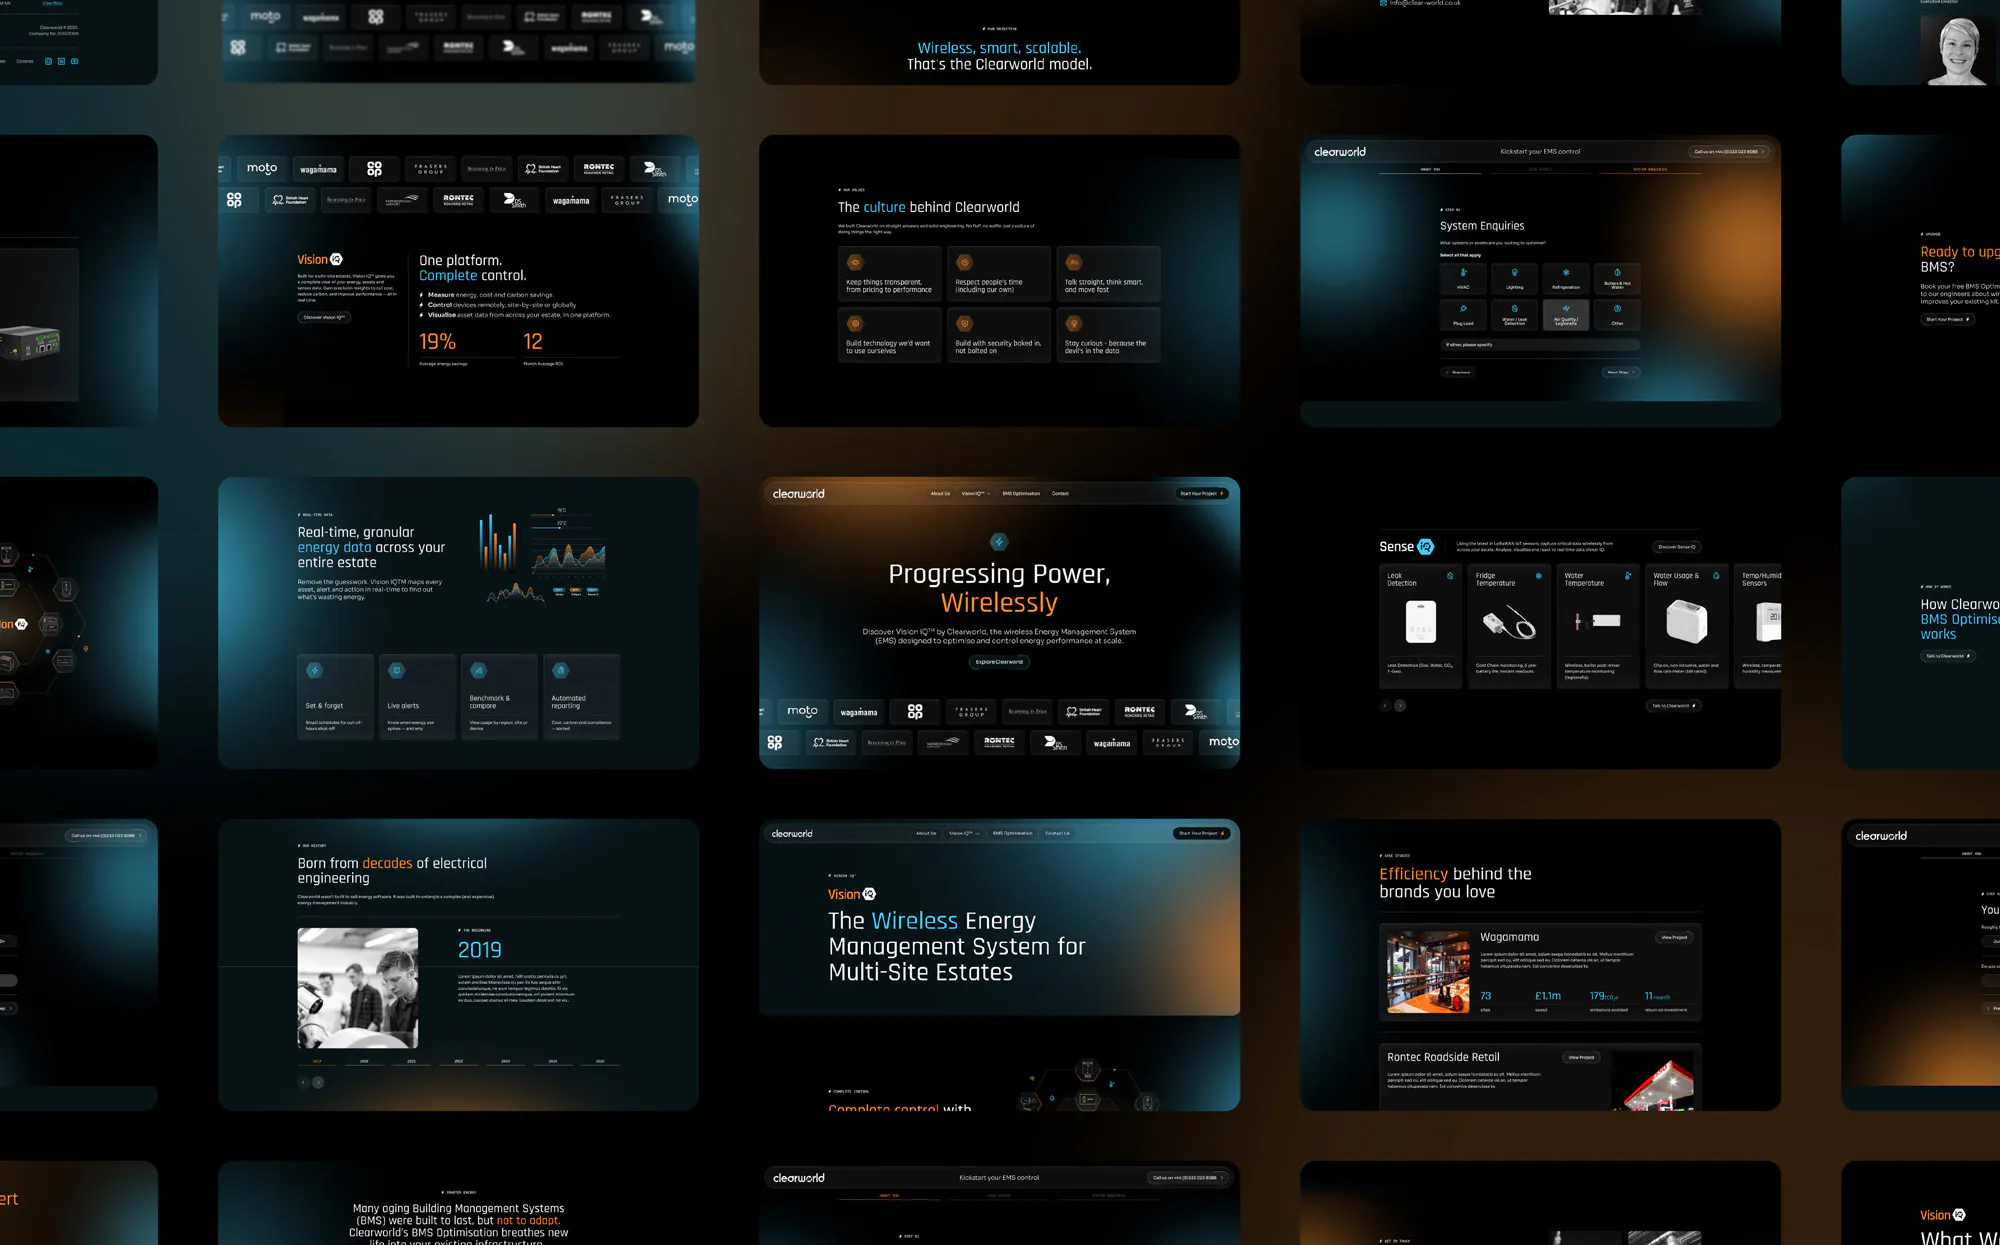Click the droplet icon on Water Usage & Flow card
This screenshot has width=2000, height=1245.
tap(1716, 575)
